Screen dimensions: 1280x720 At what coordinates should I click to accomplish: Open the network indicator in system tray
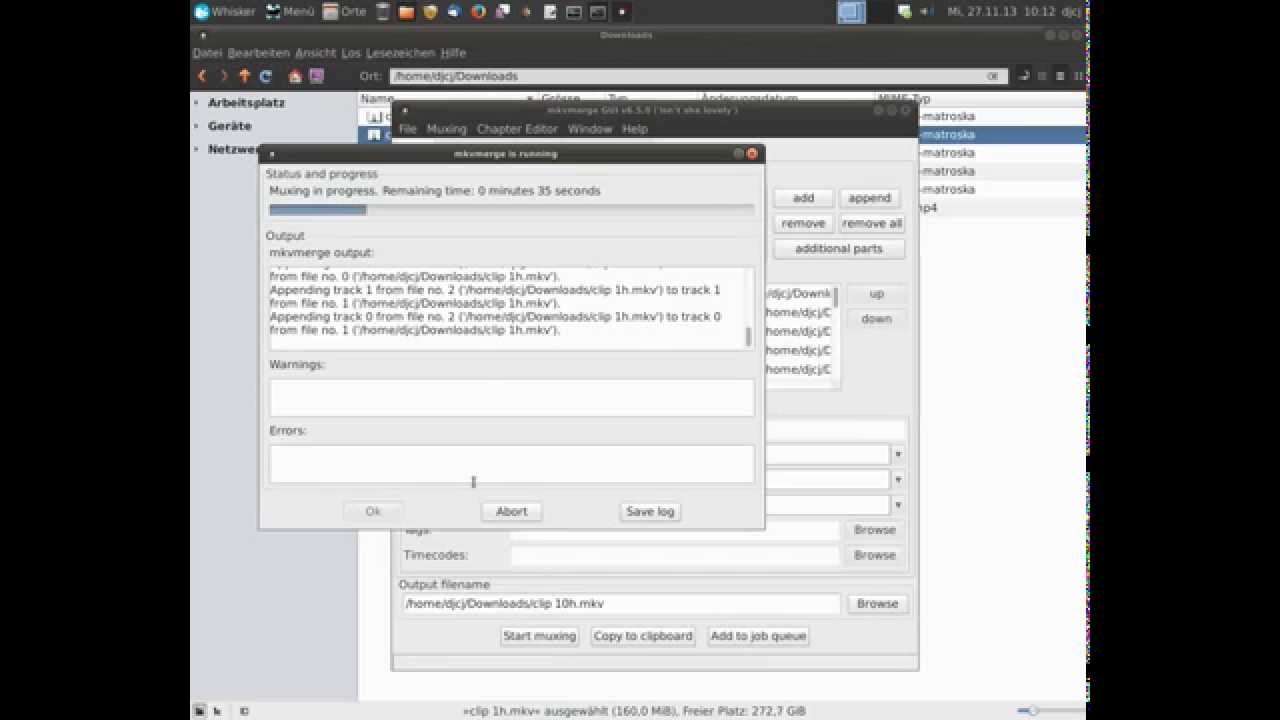click(x=904, y=12)
